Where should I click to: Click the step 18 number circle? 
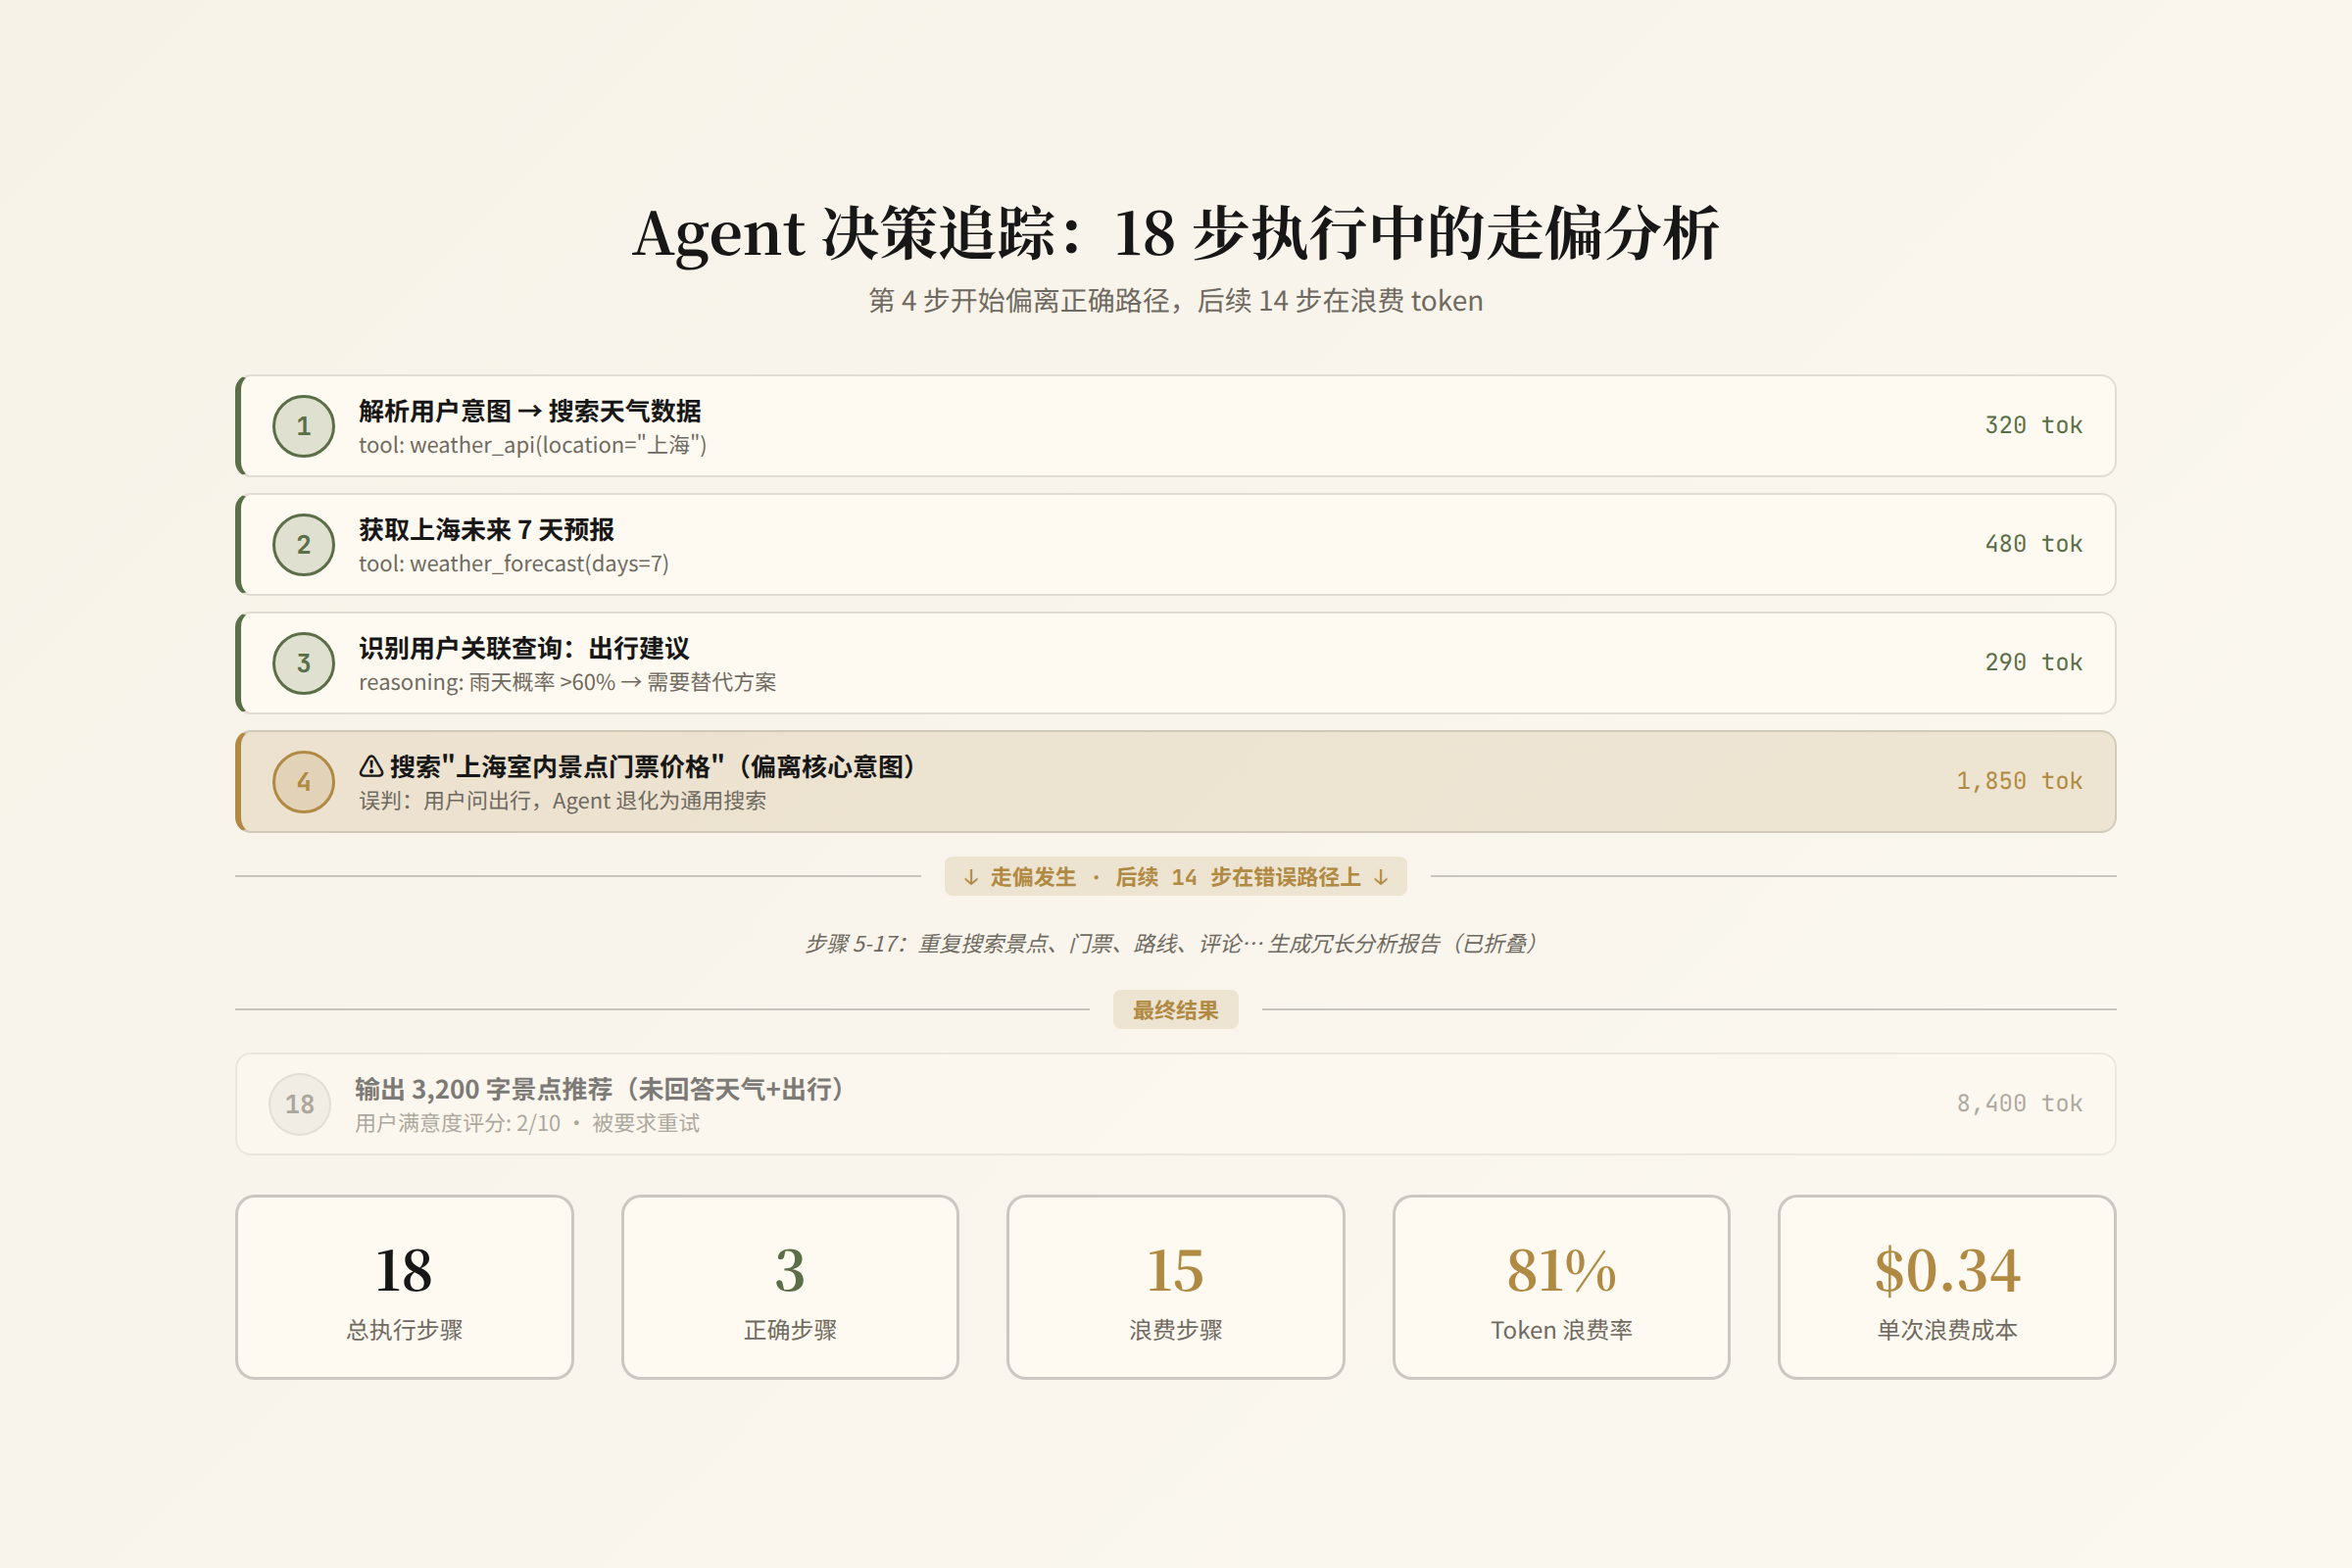point(300,1104)
